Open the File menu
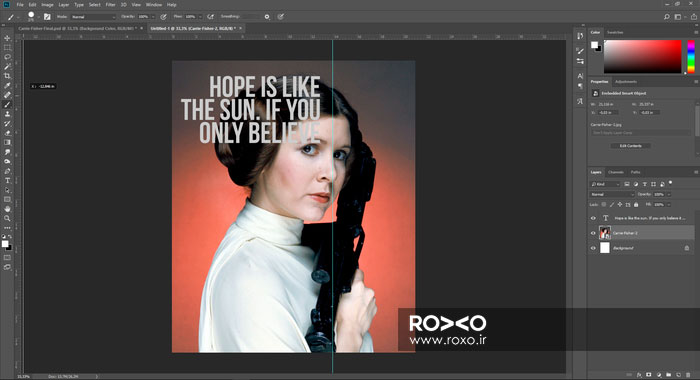Screen dimensions: 700x380 point(20,4)
